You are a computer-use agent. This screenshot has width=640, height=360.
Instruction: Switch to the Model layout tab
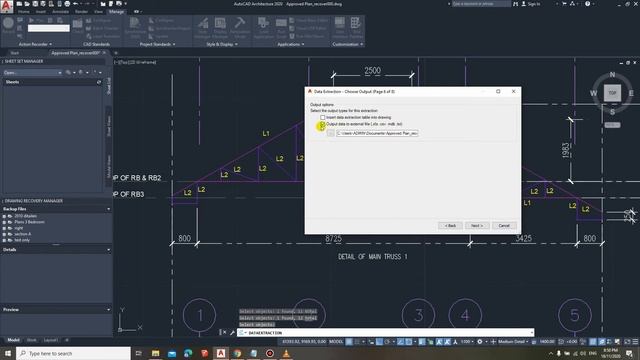[x=13, y=340]
